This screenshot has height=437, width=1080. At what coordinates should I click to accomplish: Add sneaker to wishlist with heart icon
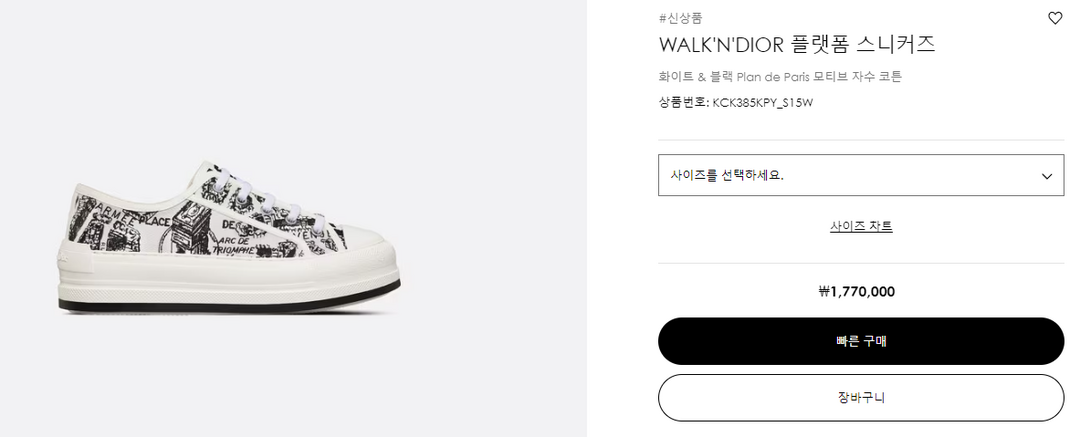[1055, 18]
